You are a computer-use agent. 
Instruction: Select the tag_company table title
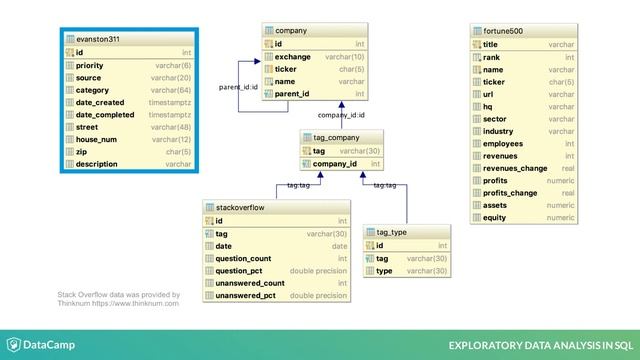[x=336, y=138]
